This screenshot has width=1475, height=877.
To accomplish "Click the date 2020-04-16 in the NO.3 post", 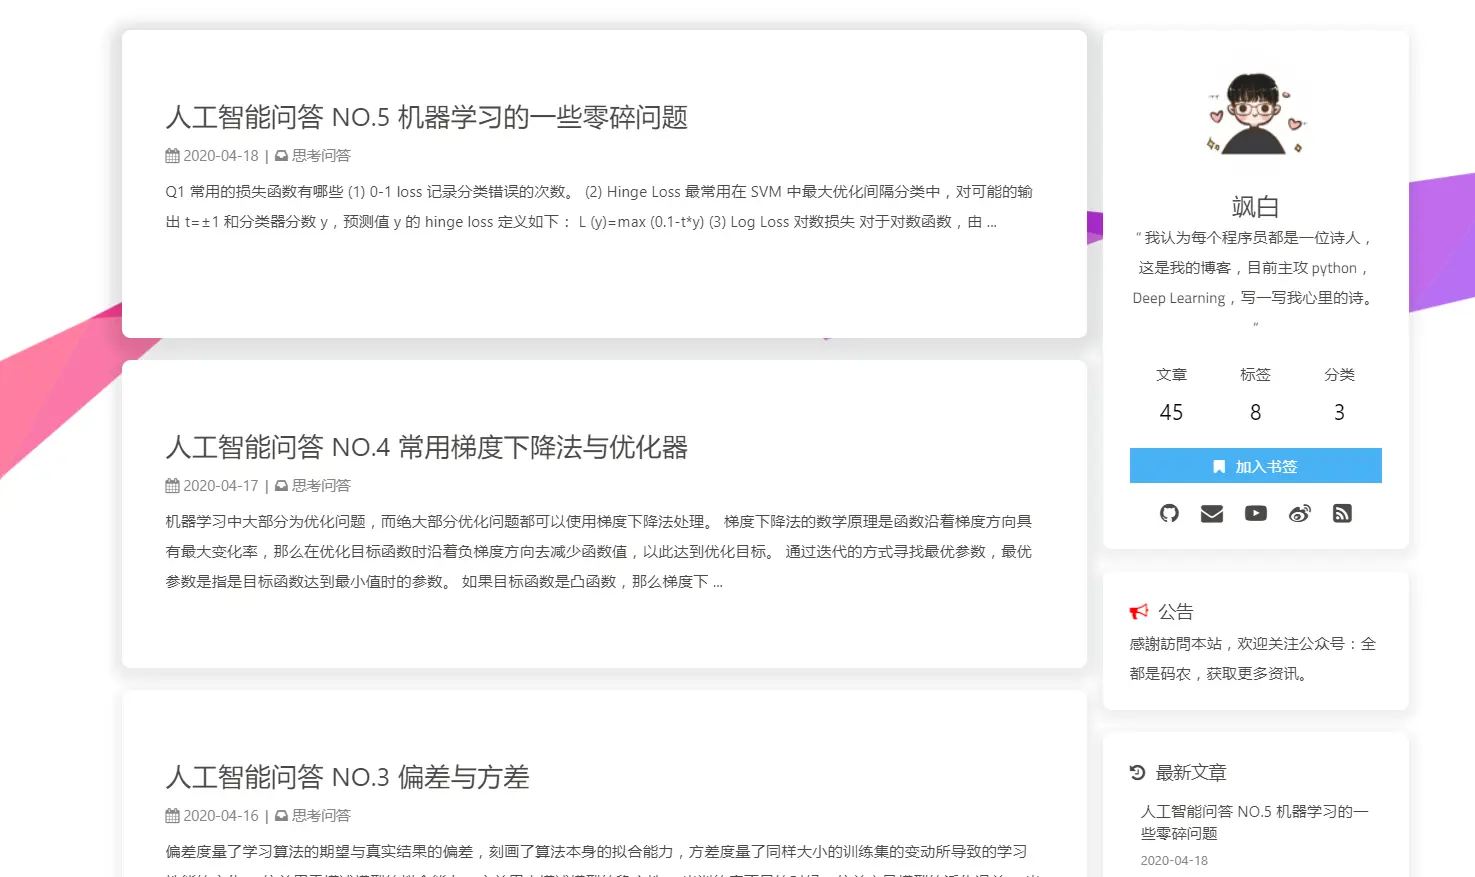I will (x=221, y=816).
